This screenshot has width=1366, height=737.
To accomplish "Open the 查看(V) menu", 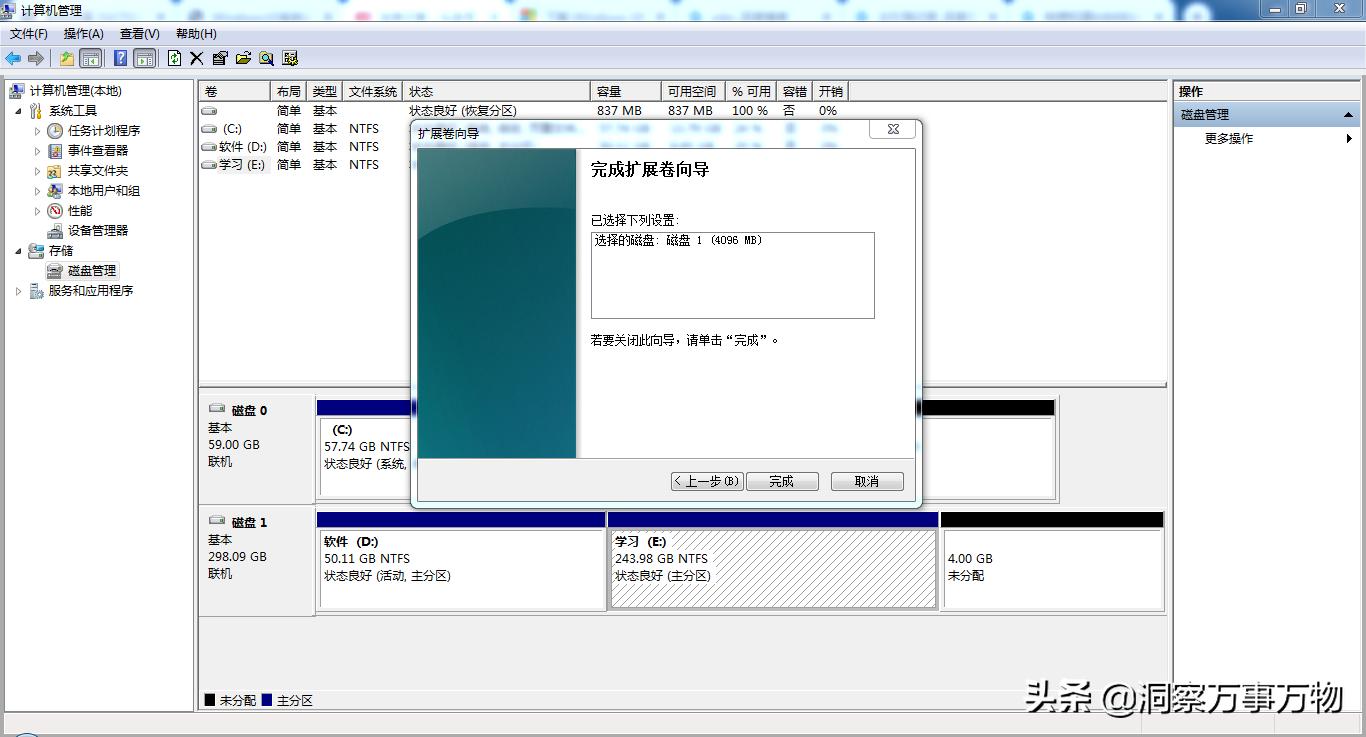I will pos(140,33).
